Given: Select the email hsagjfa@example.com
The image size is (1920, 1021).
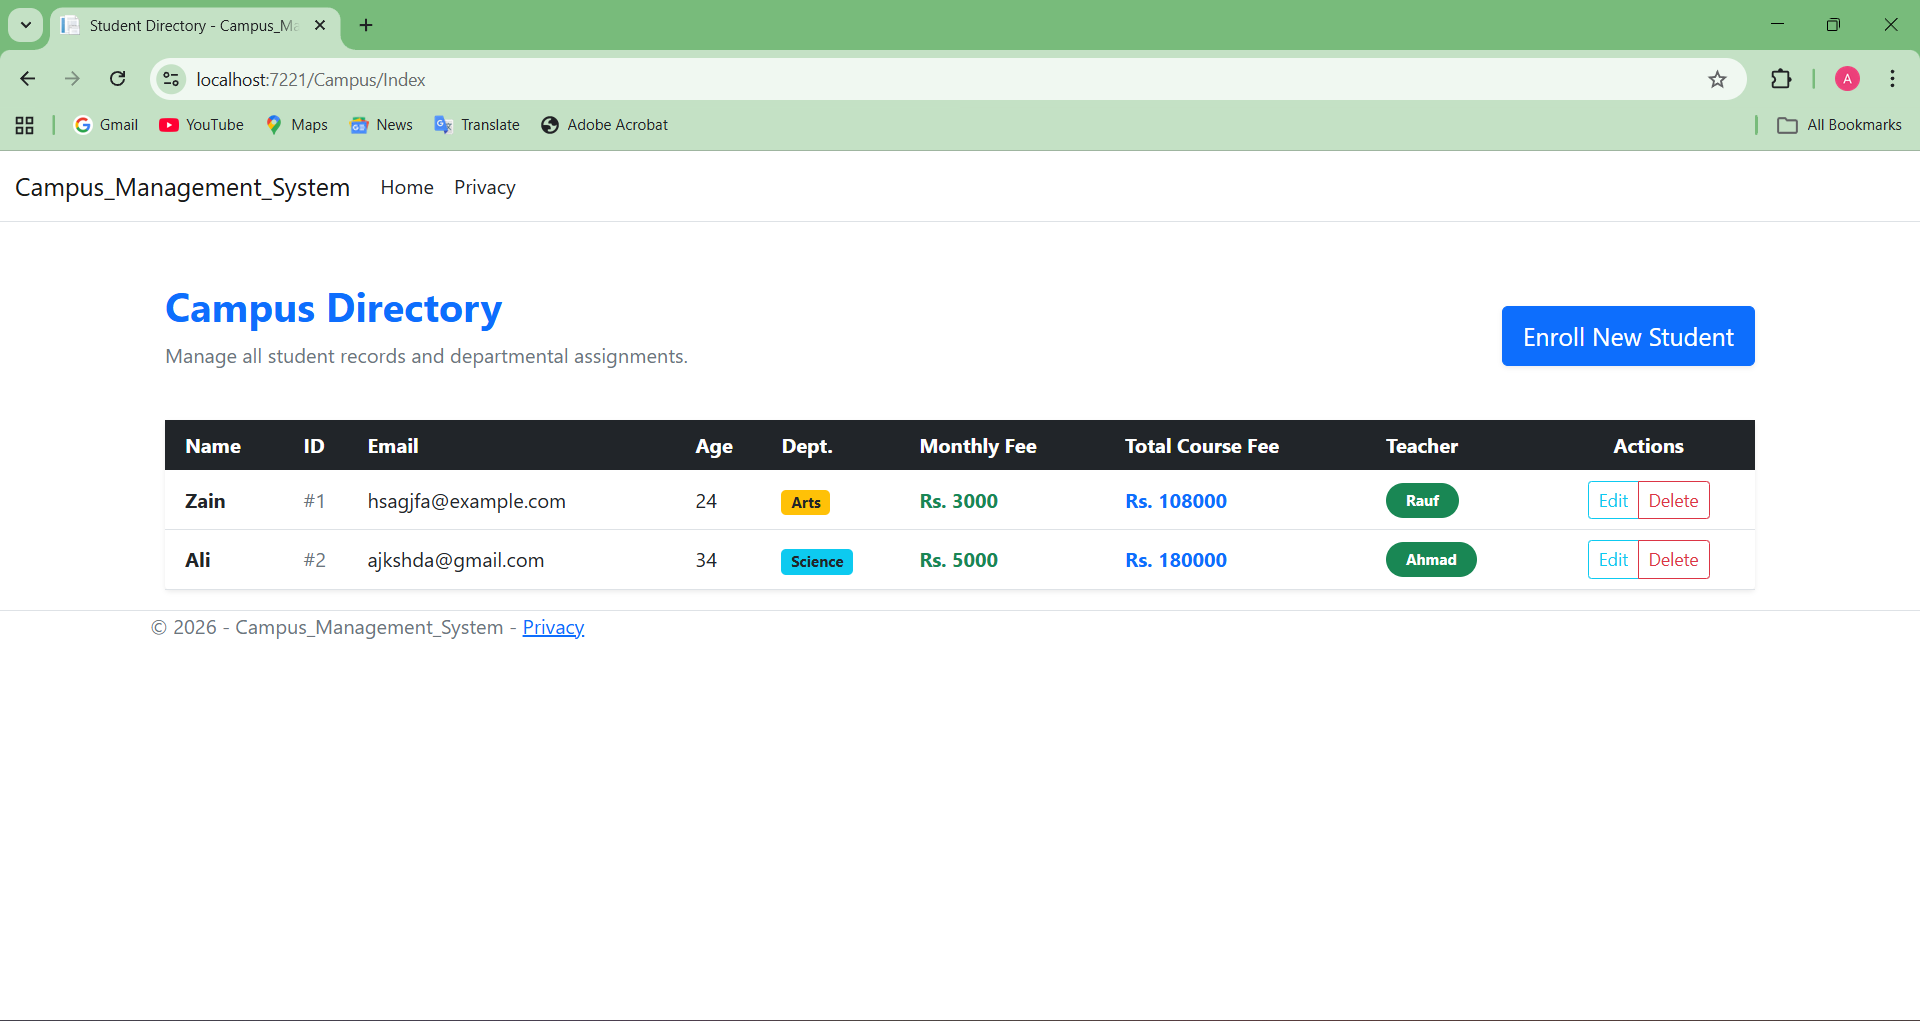Looking at the screenshot, I should 467,501.
